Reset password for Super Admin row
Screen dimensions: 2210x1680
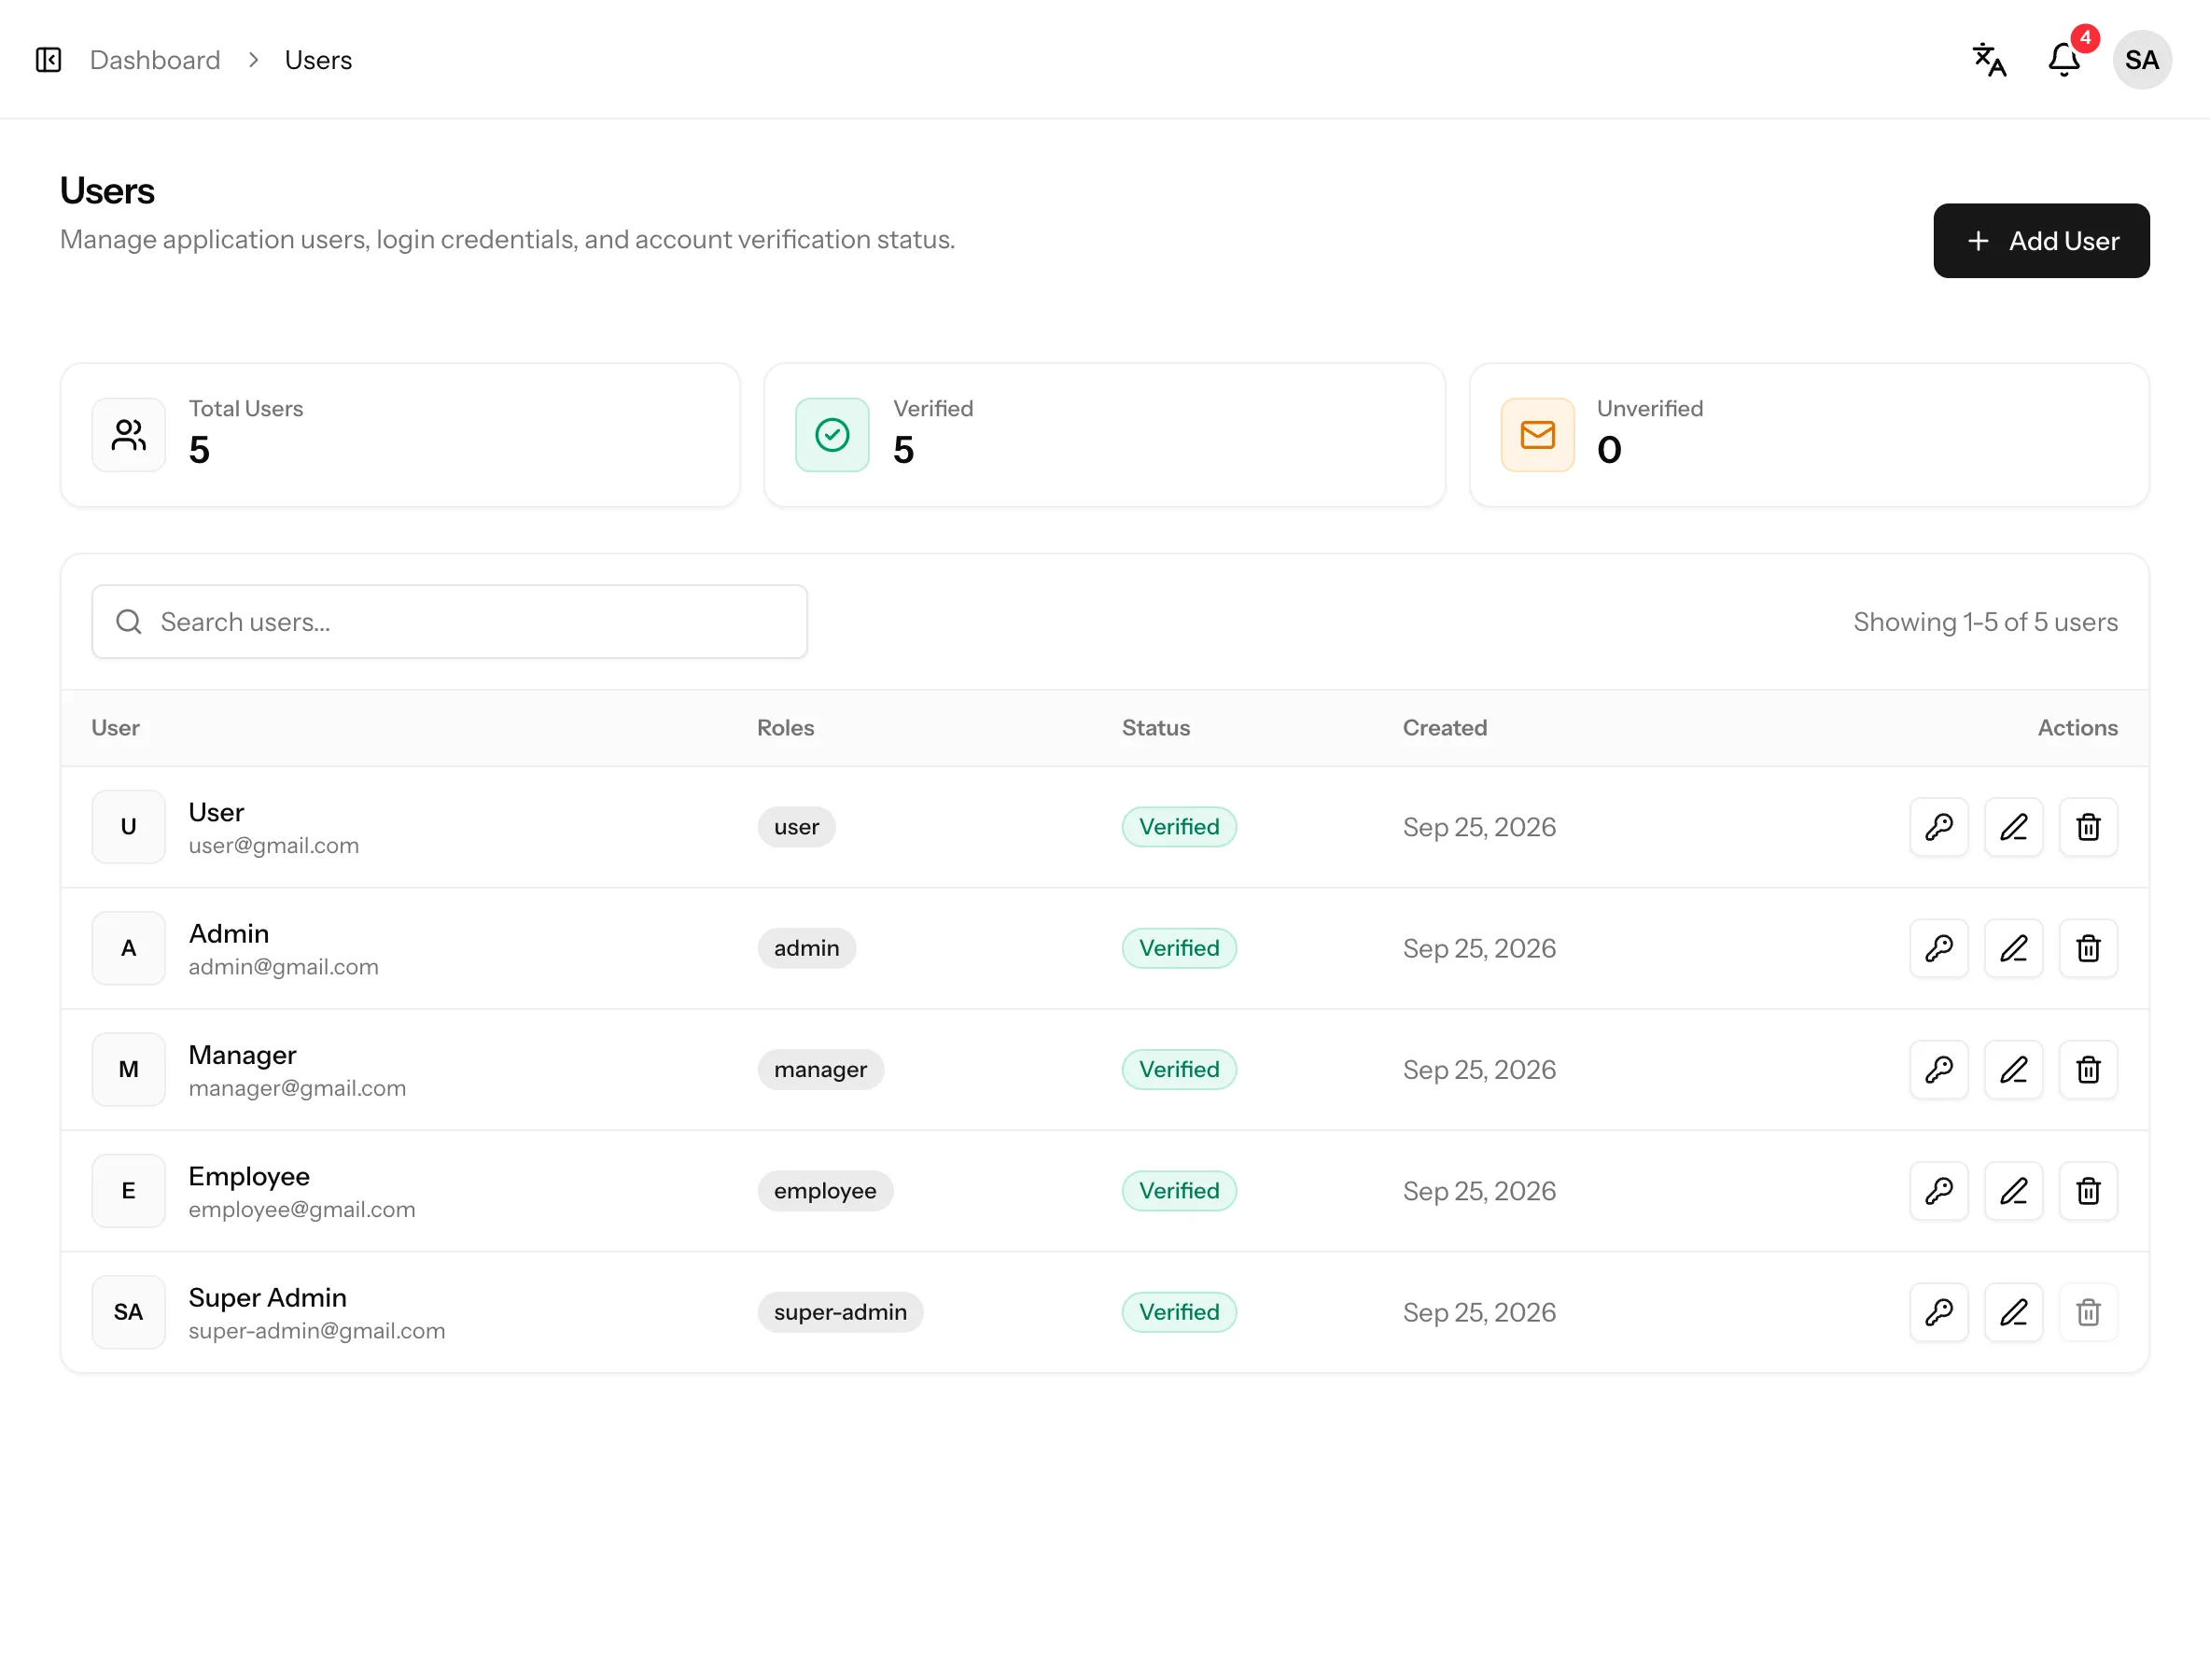point(1938,1312)
